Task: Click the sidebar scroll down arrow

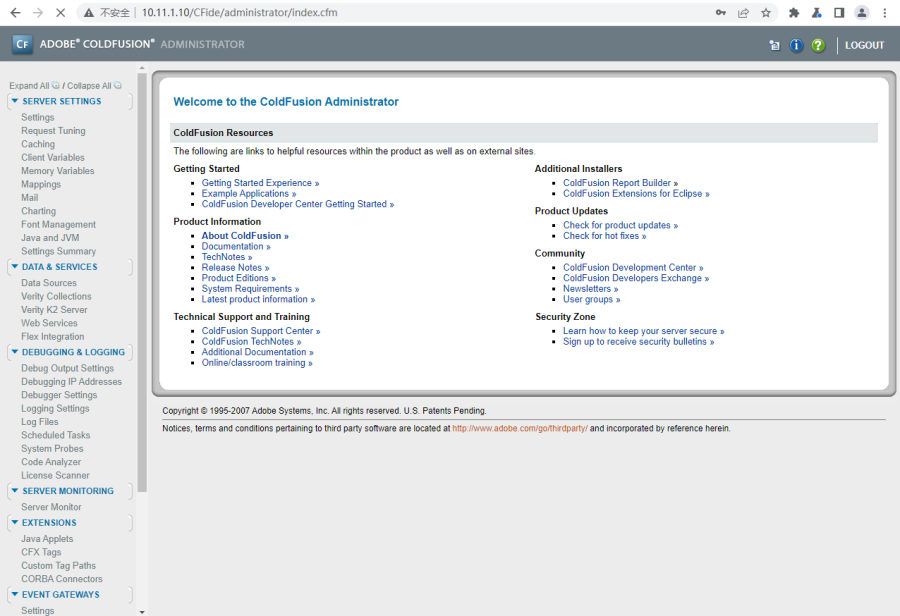Action: (x=142, y=612)
